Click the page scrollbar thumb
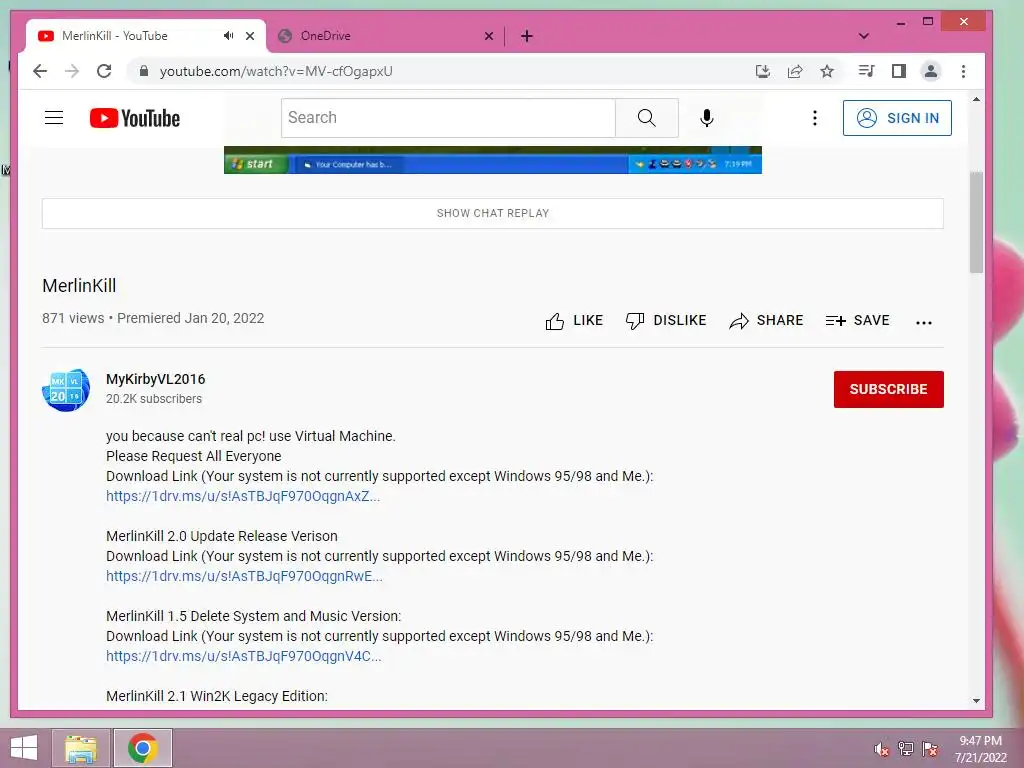1024x768 pixels. [976, 222]
